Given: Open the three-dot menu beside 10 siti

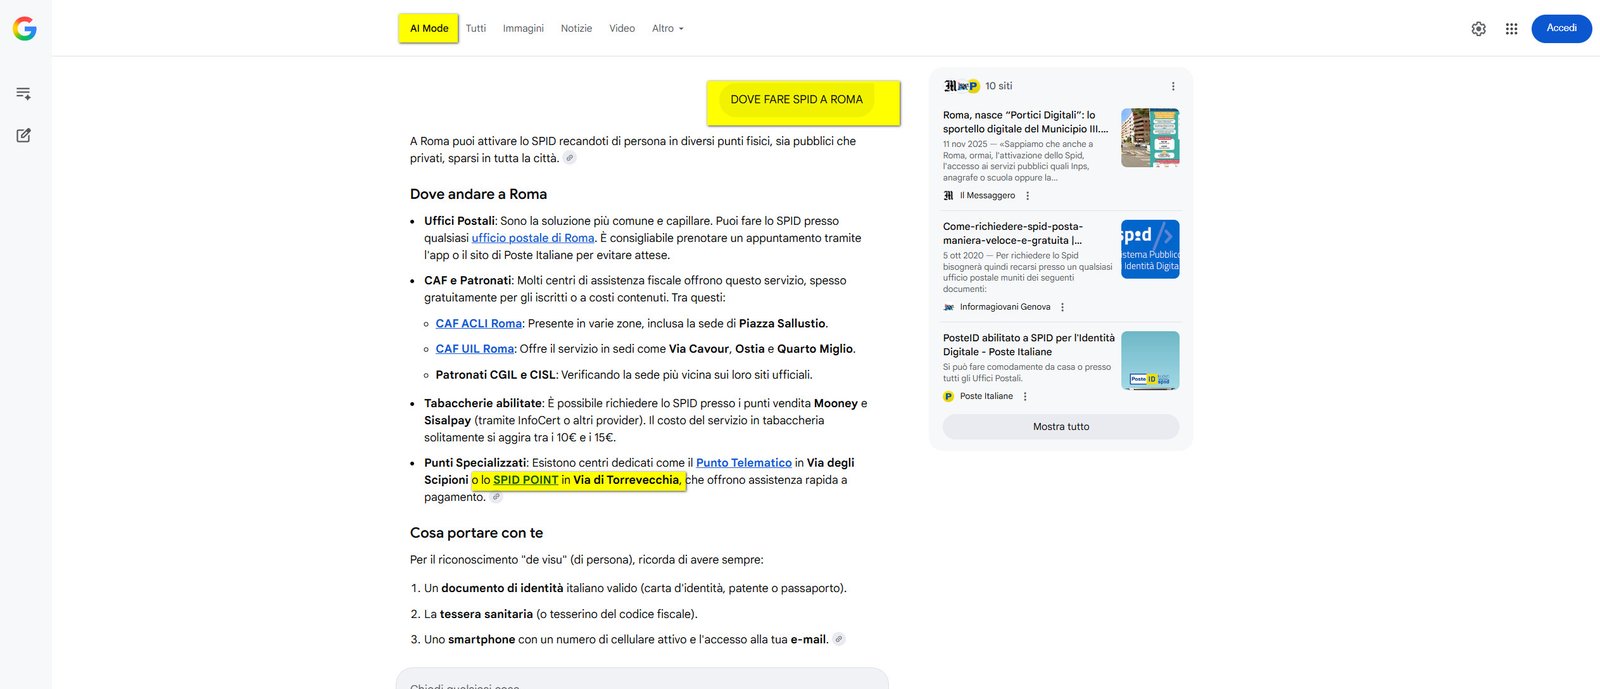Looking at the screenshot, I should pos(1173,86).
